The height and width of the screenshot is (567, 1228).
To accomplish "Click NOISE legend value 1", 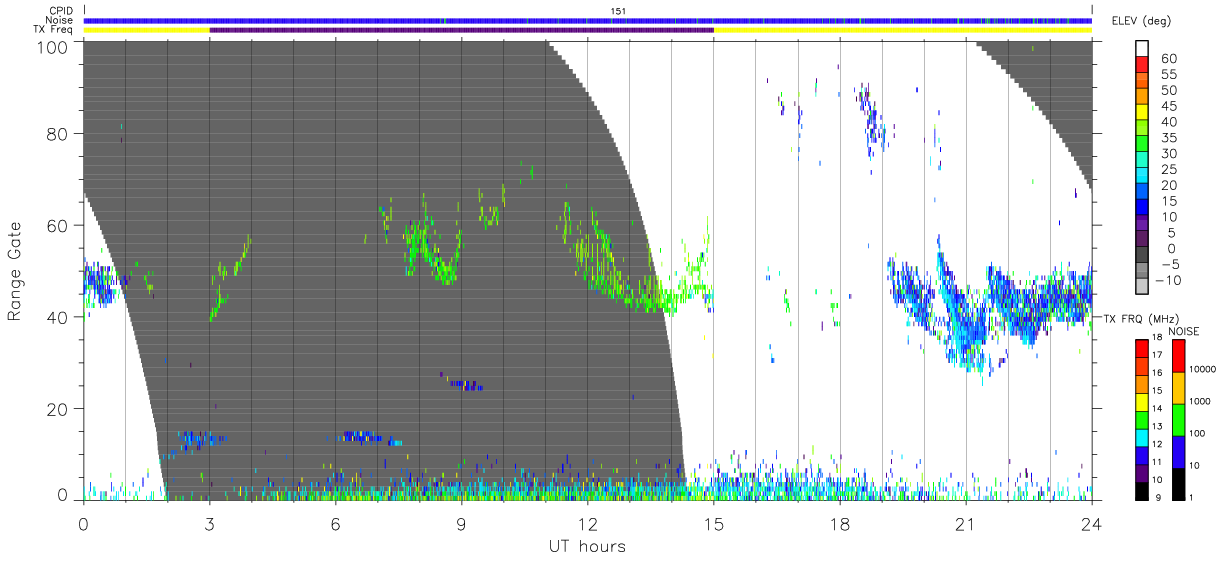I will pos(1193,497).
